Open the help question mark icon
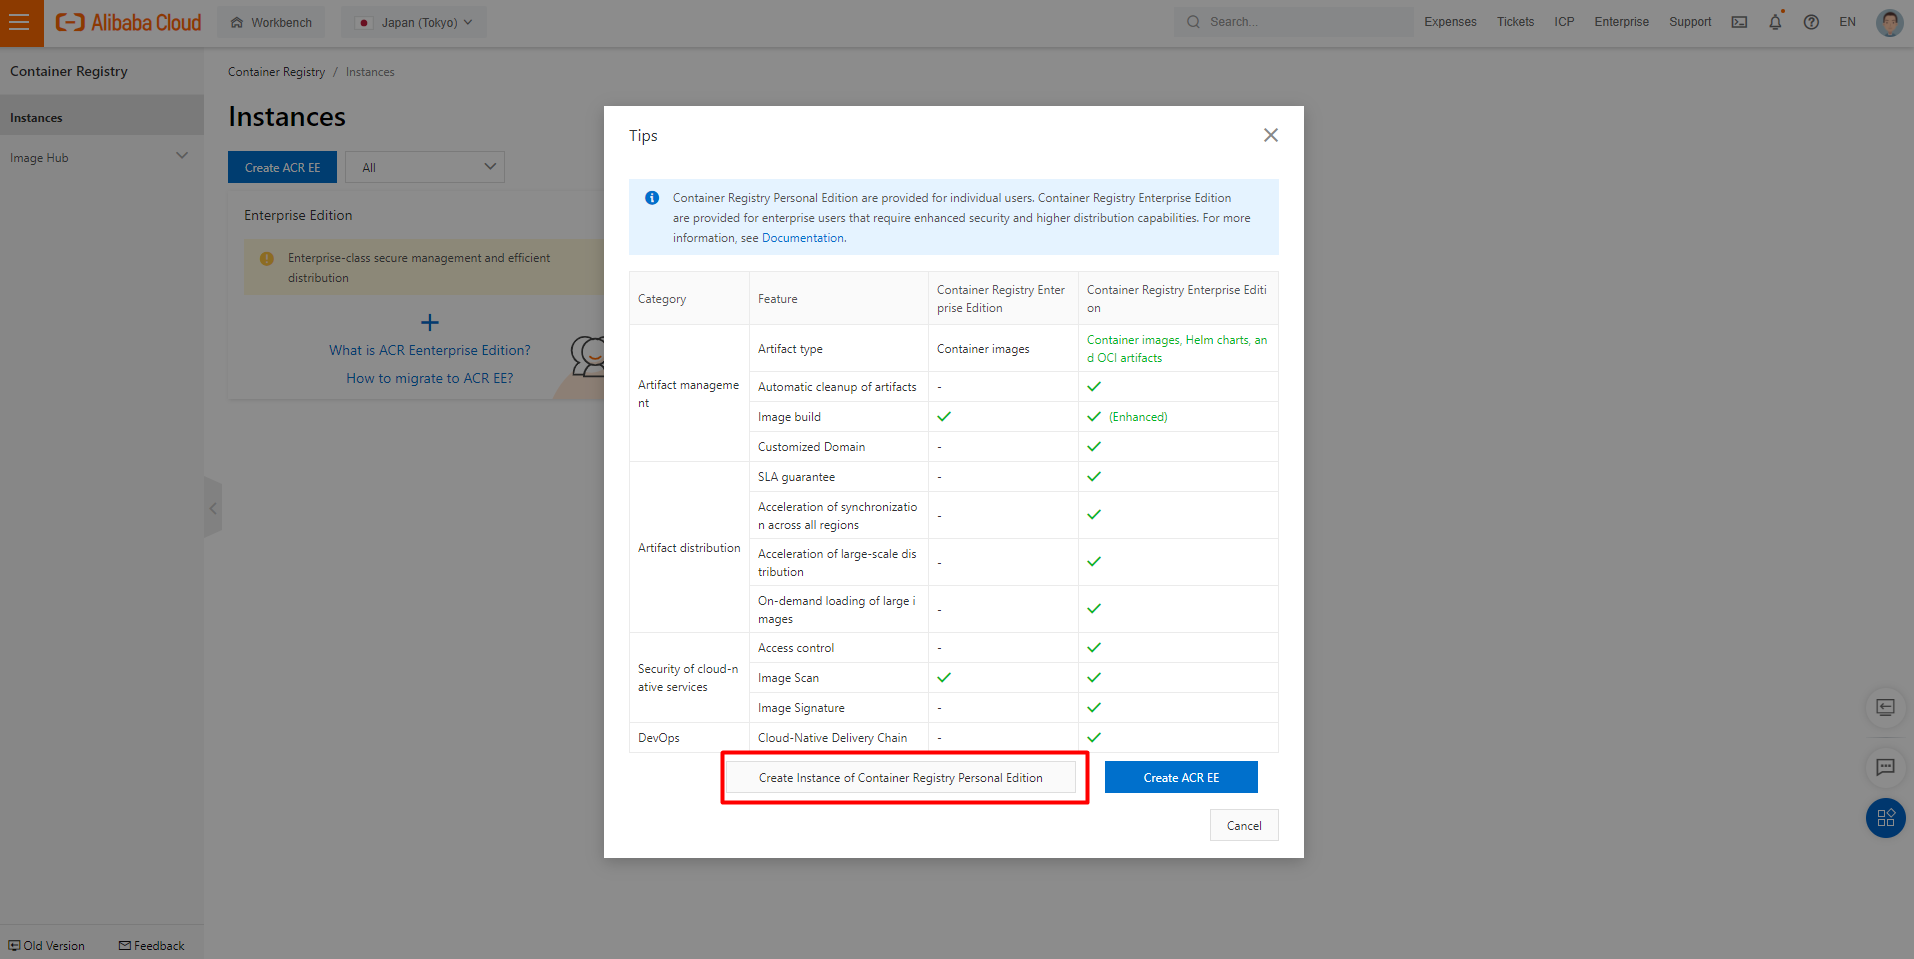Viewport: 1914px width, 959px height. [x=1811, y=22]
